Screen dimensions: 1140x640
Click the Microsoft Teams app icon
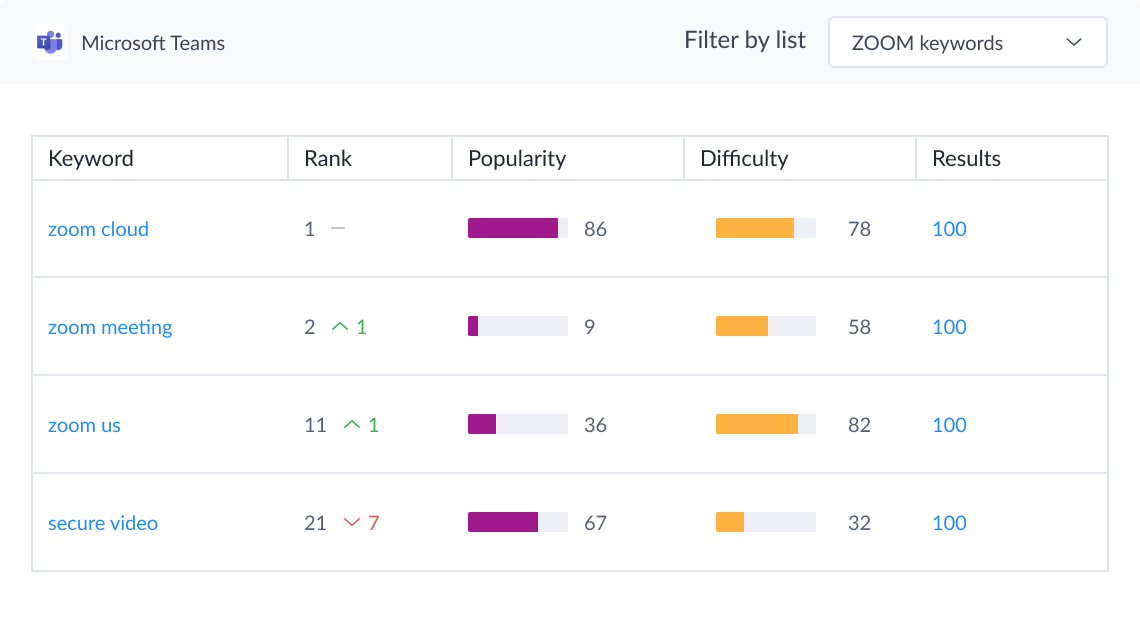click(50, 43)
